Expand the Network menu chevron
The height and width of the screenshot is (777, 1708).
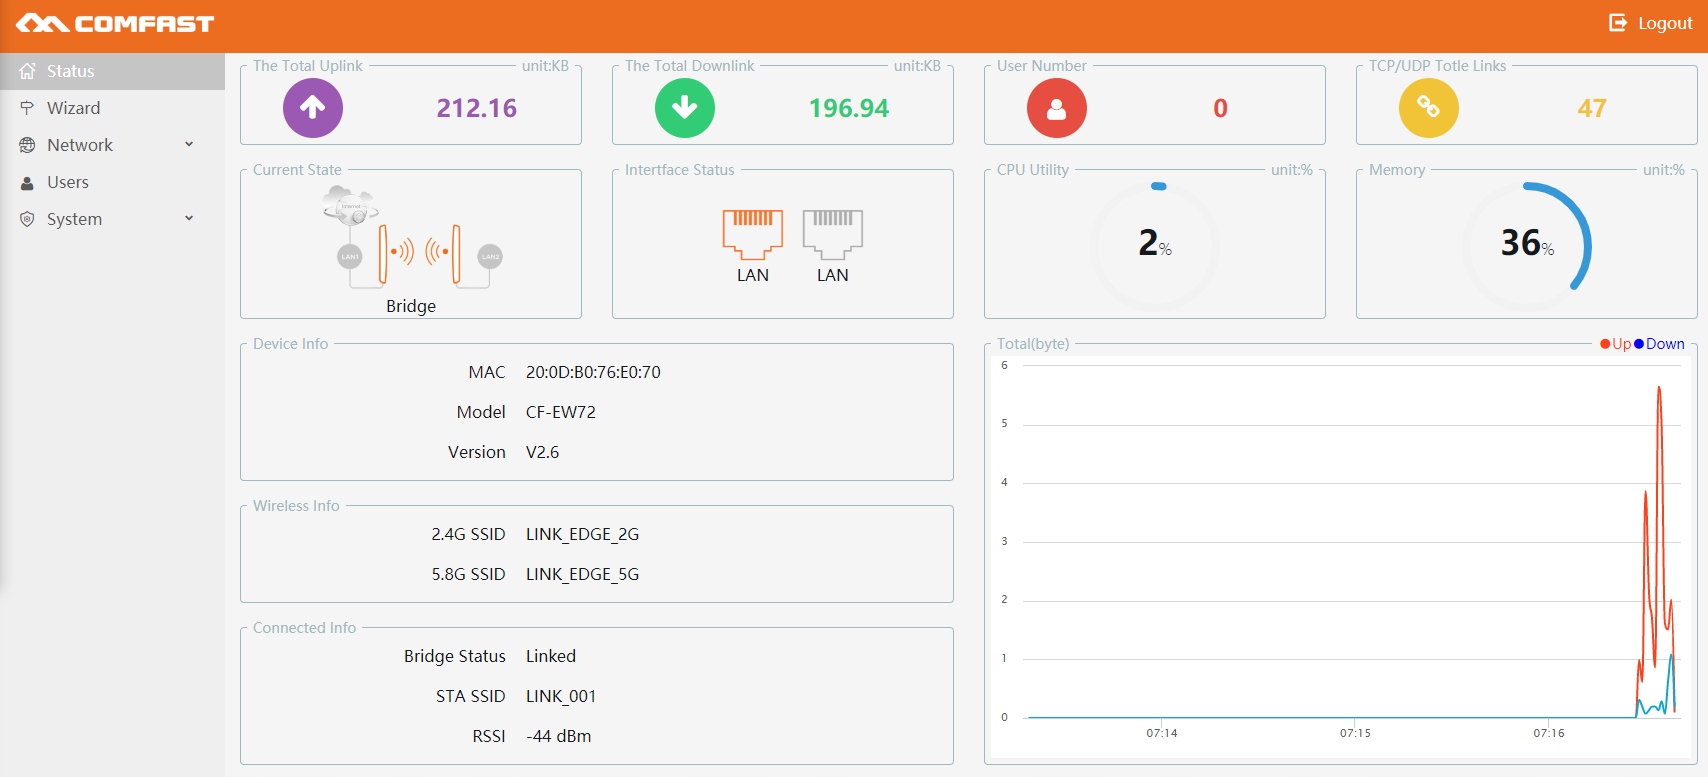189,145
